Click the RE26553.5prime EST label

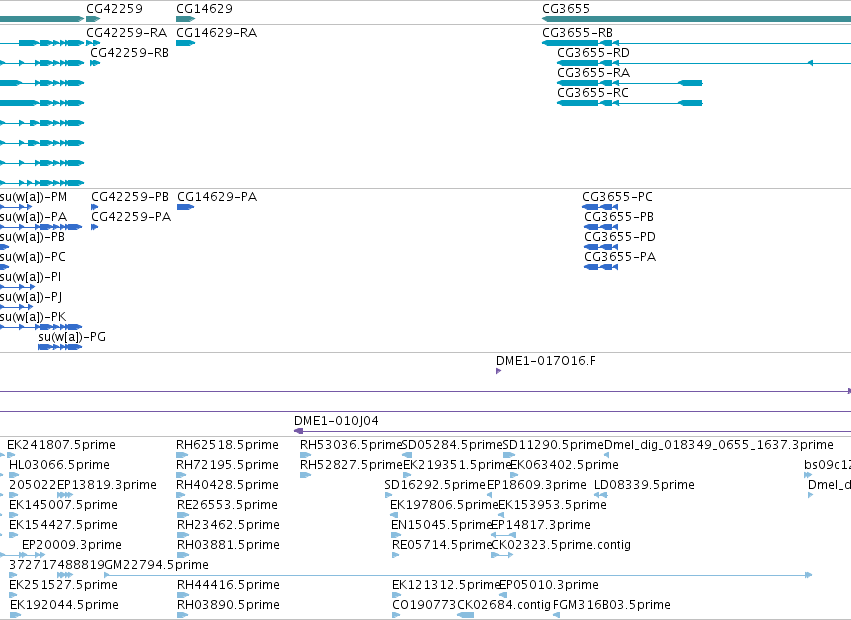pyautogui.click(x=227, y=505)
